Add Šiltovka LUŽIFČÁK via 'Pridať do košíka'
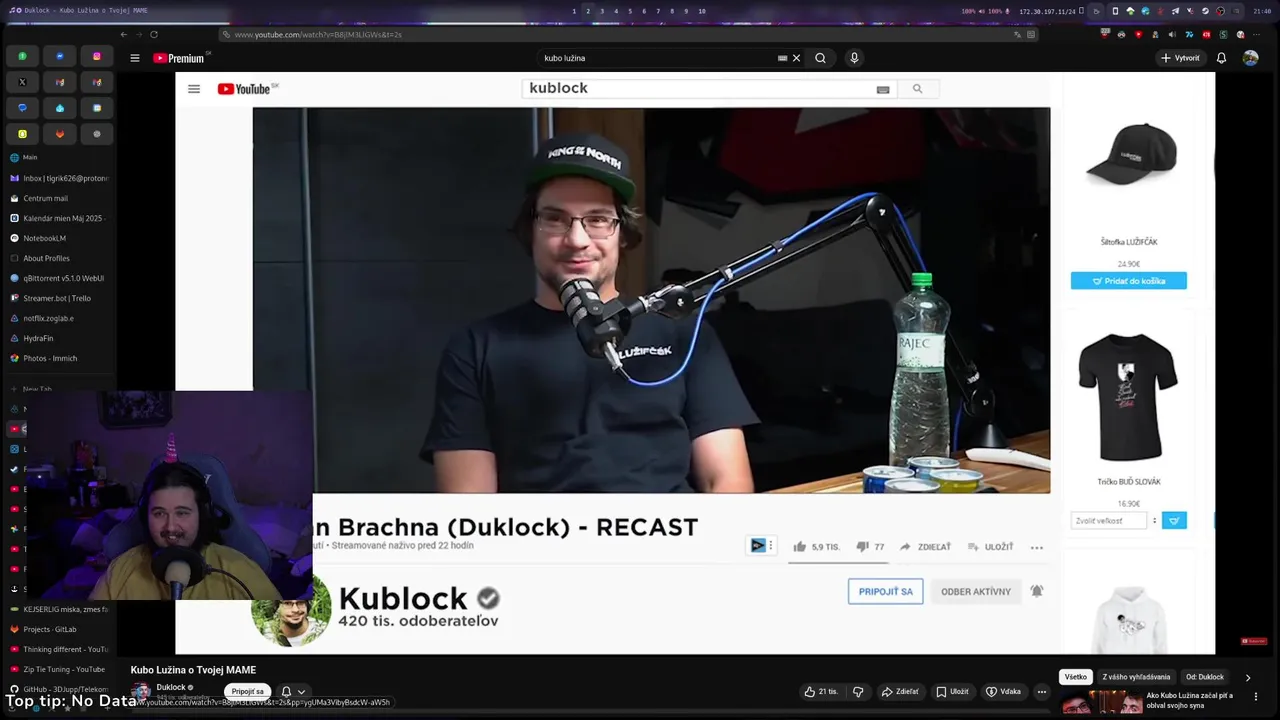The height and width of the screenshot is (720, 1280). click(x=1129, y=281)
